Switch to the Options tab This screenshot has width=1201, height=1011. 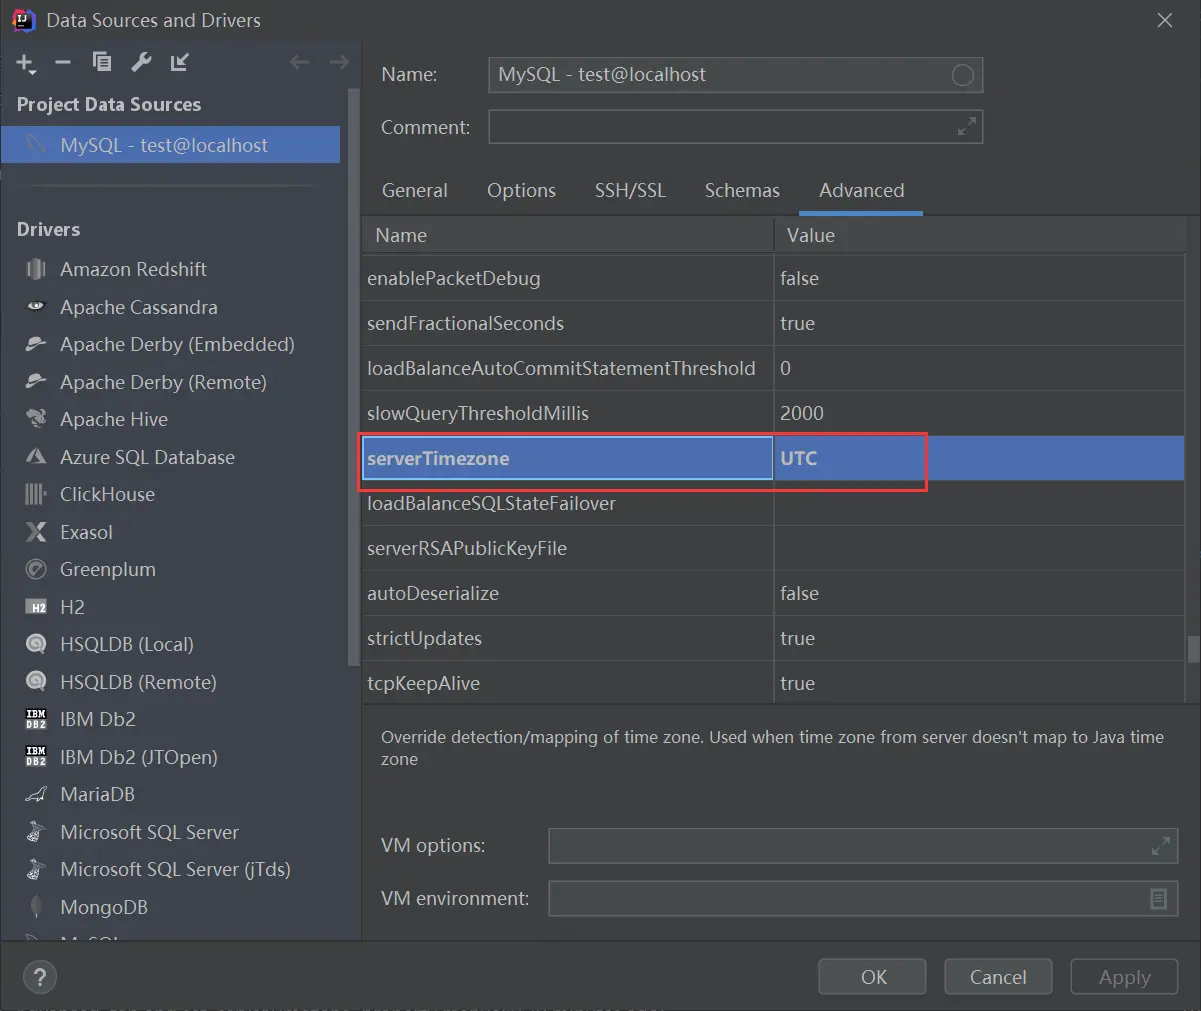521,190
